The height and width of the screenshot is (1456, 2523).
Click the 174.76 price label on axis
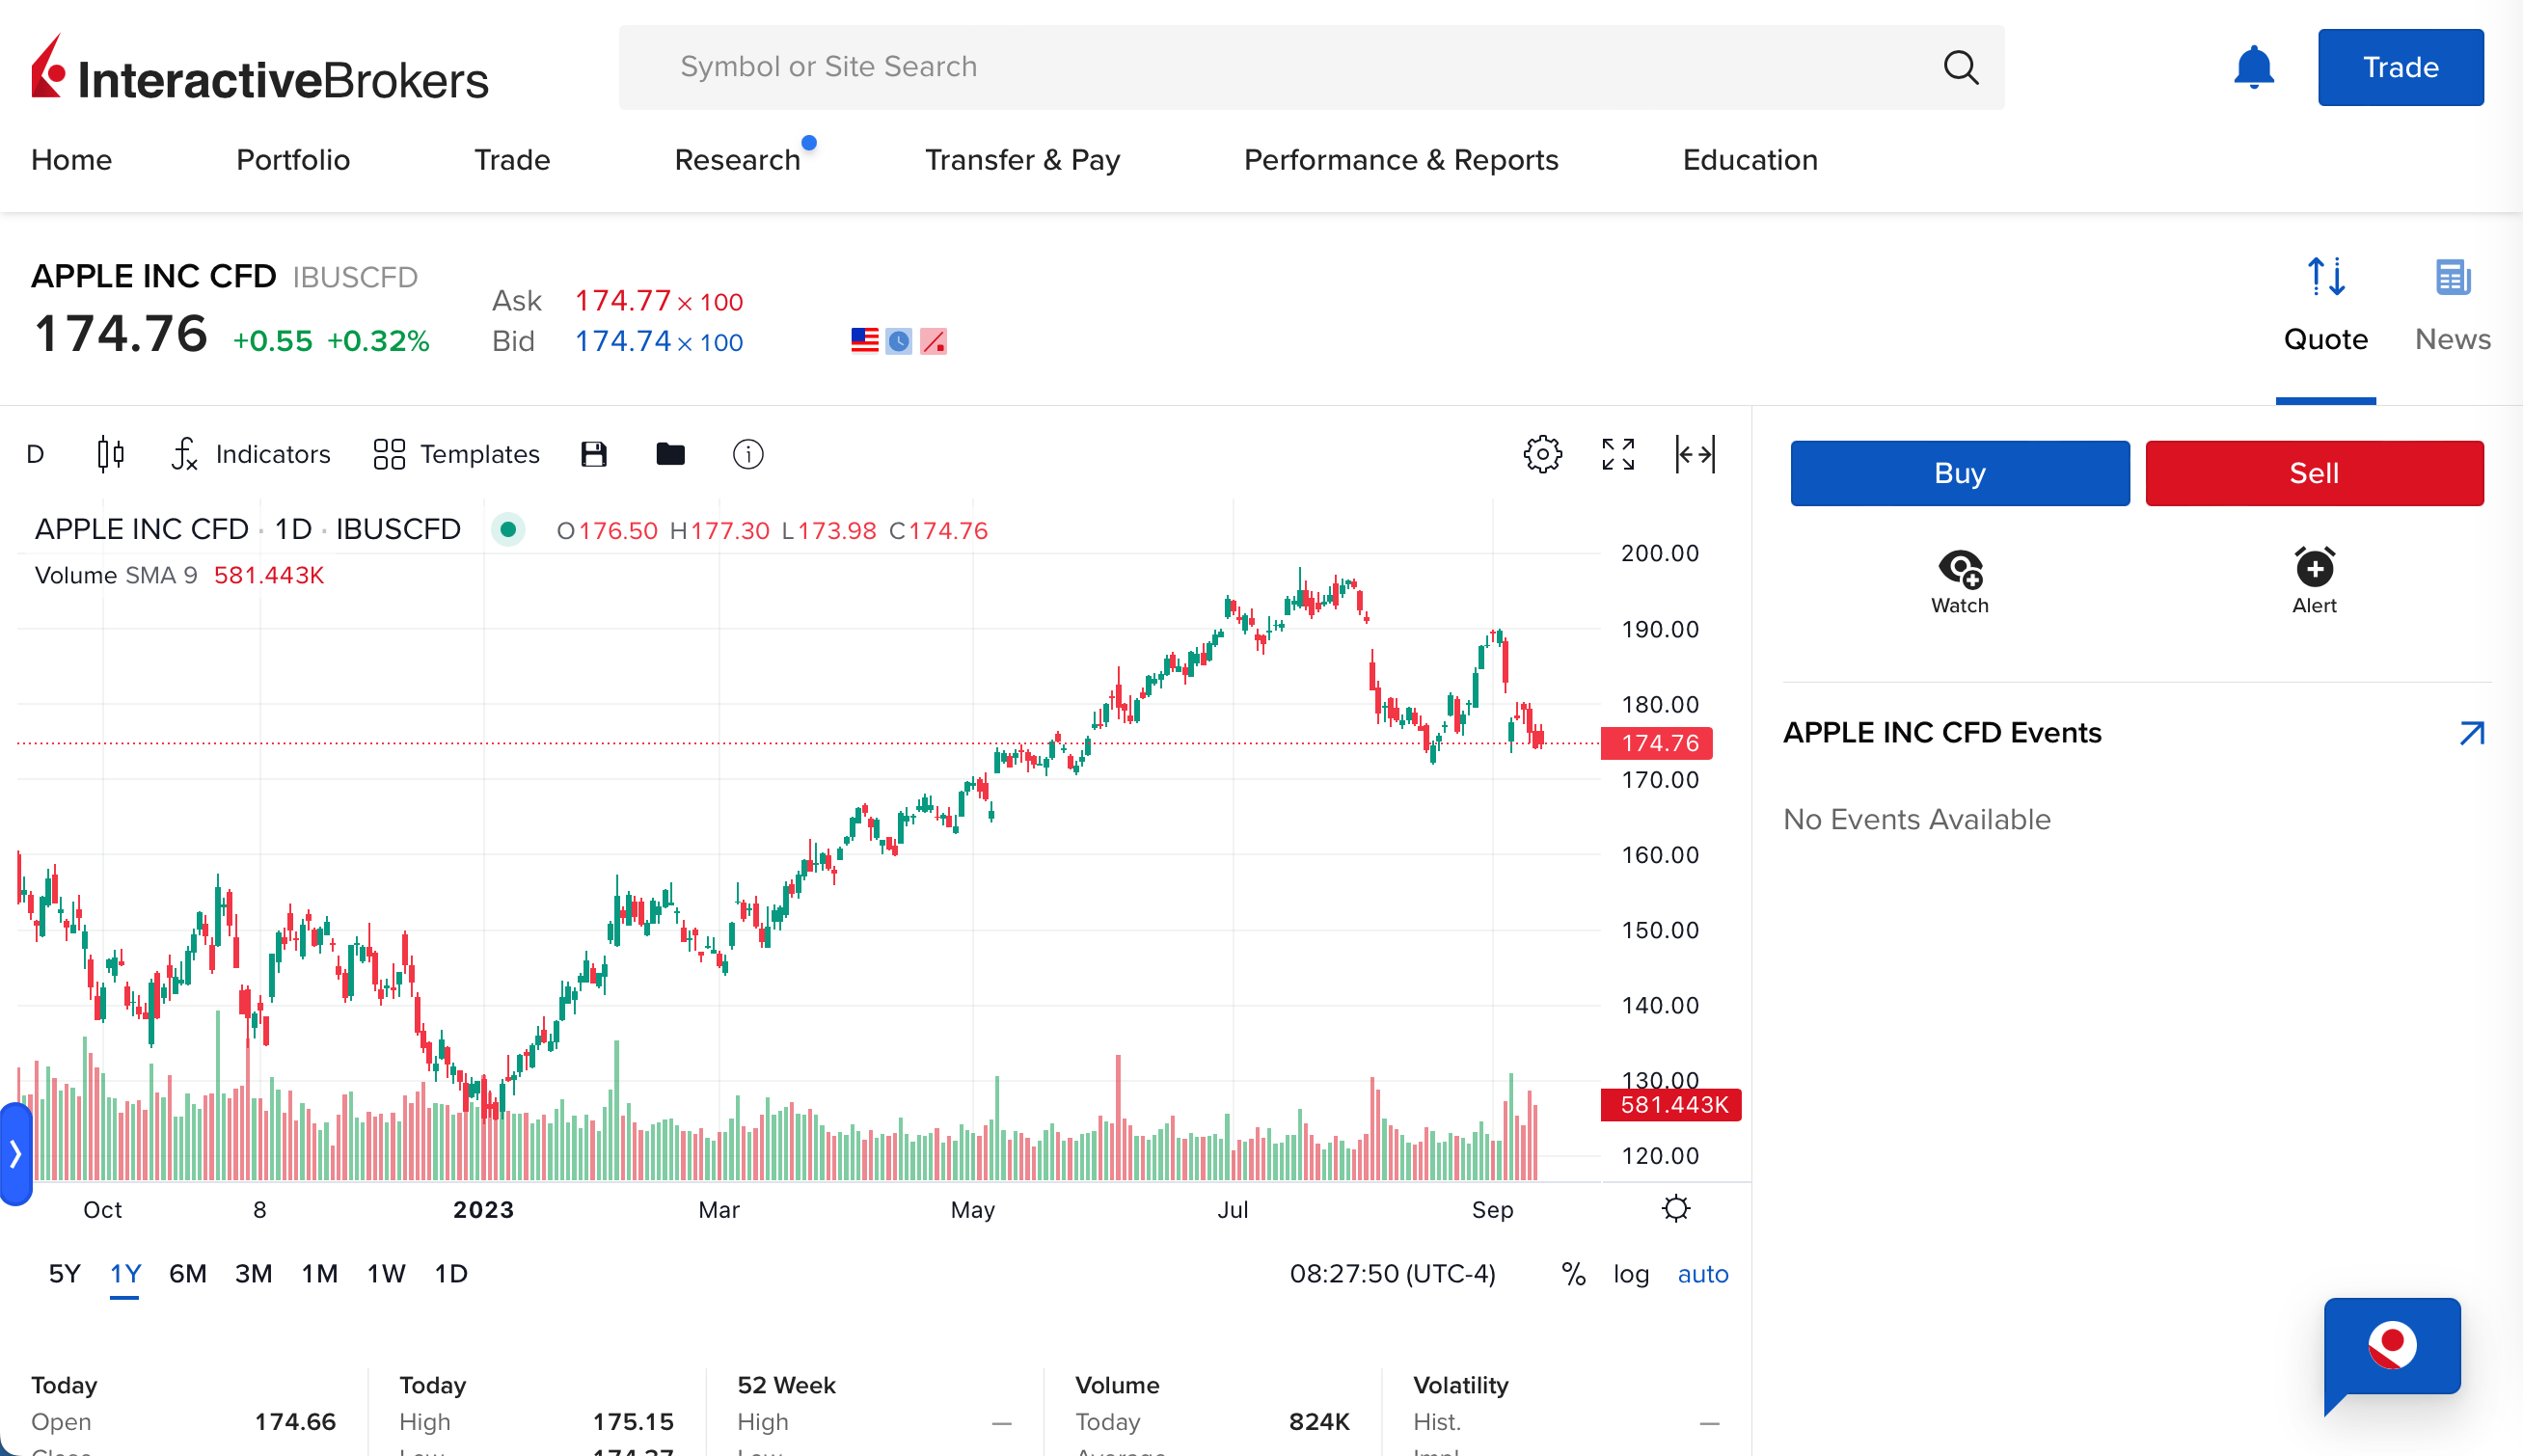click(x=1657, y=743)
